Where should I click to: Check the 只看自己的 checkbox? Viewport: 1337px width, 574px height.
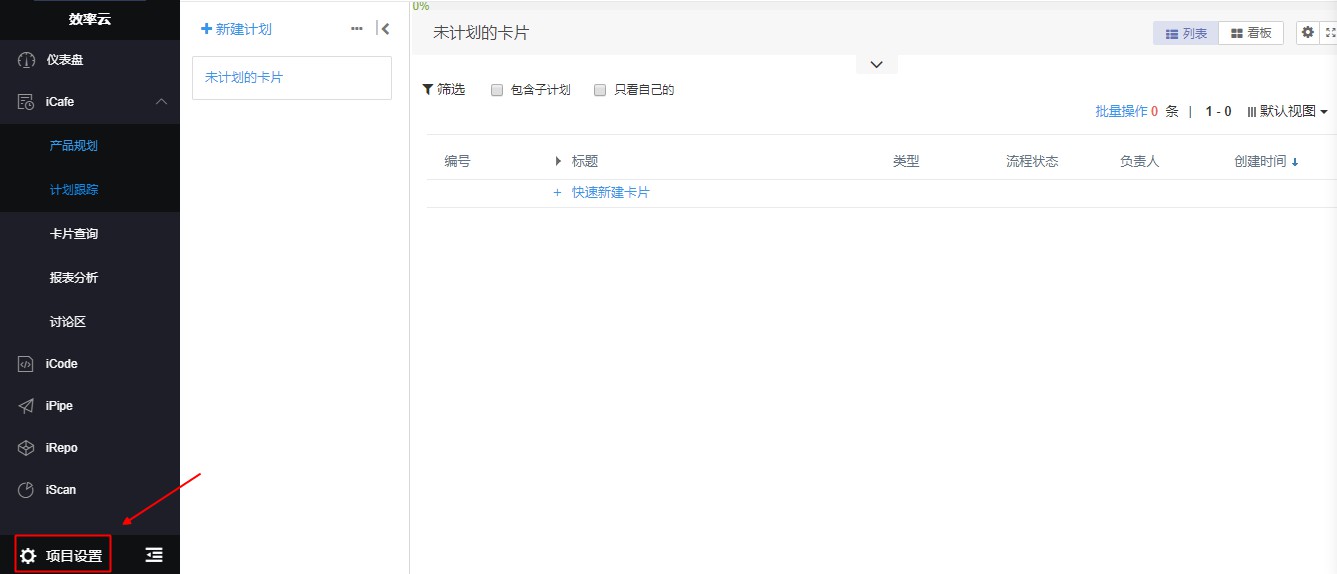(600, 90)
